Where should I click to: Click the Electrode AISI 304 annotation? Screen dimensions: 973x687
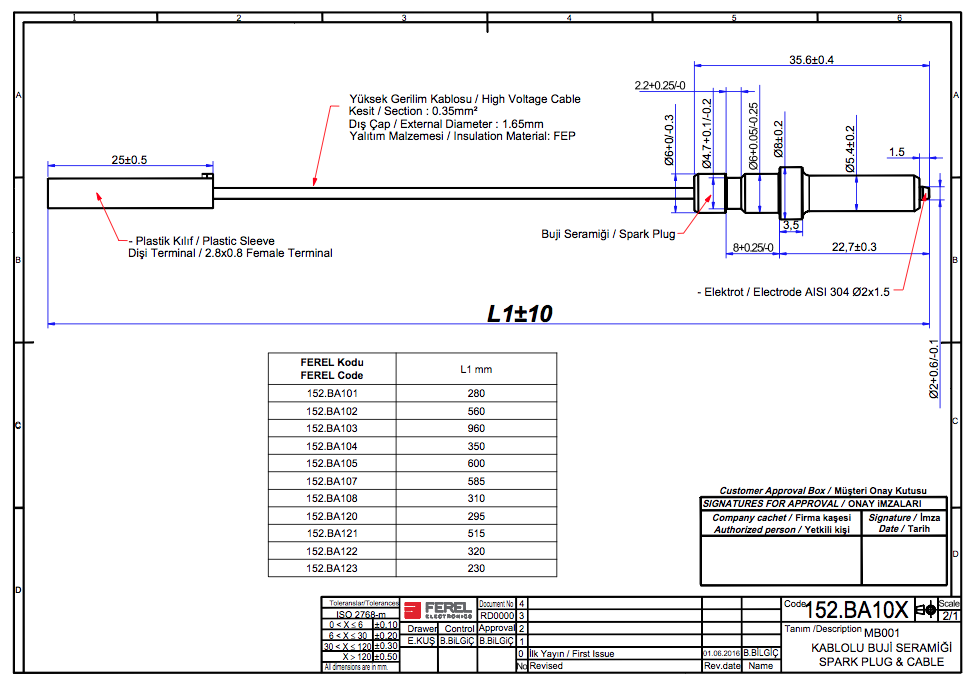click(792, 292)
